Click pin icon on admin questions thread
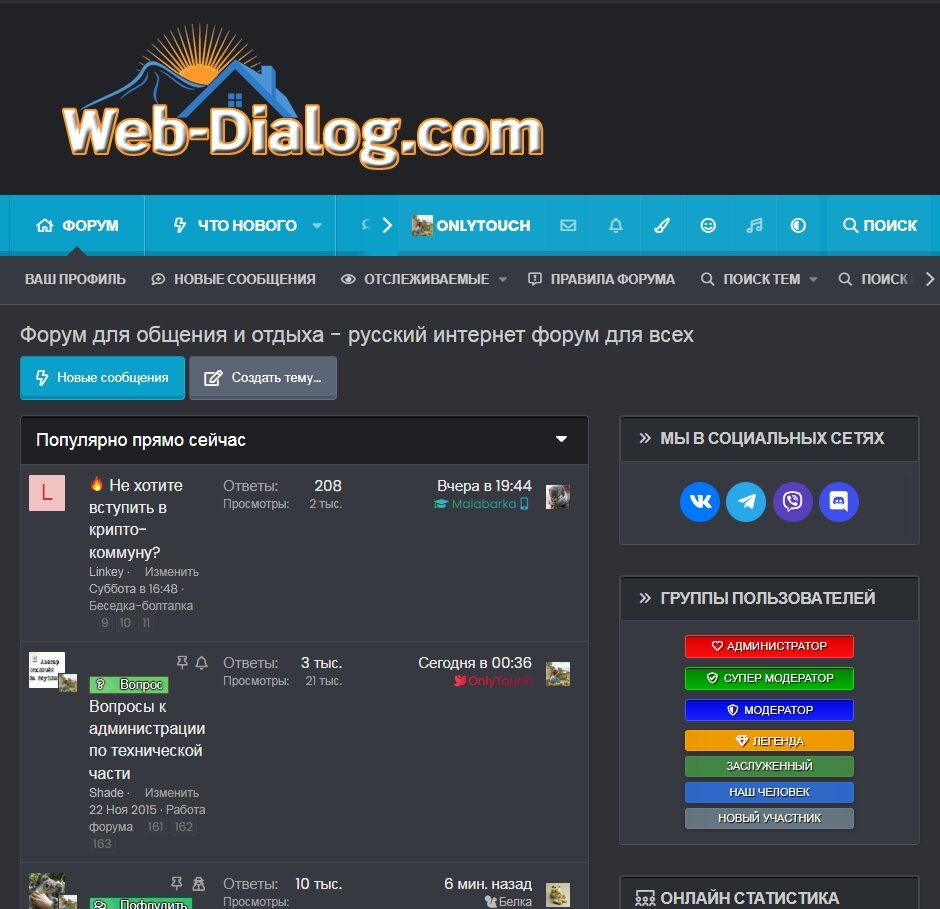Screen dimensions: 940x909 click(182, 662)
